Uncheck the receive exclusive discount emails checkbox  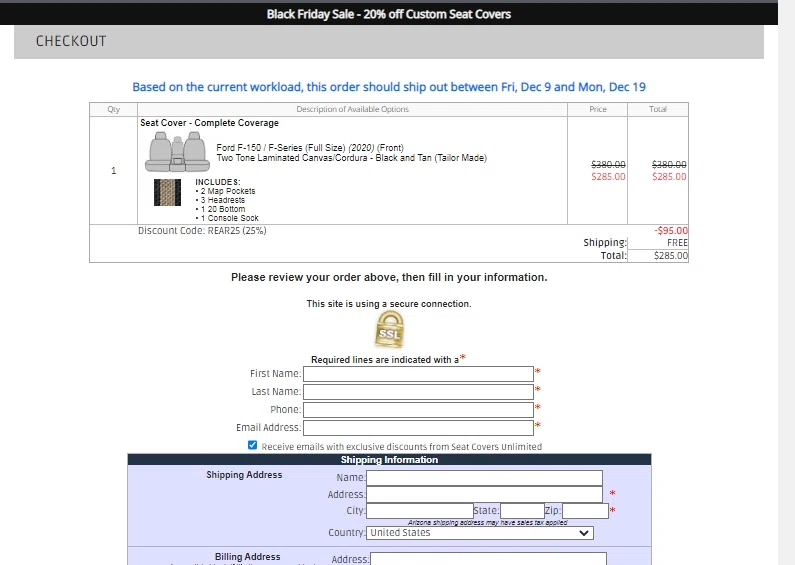coord(252,445)
